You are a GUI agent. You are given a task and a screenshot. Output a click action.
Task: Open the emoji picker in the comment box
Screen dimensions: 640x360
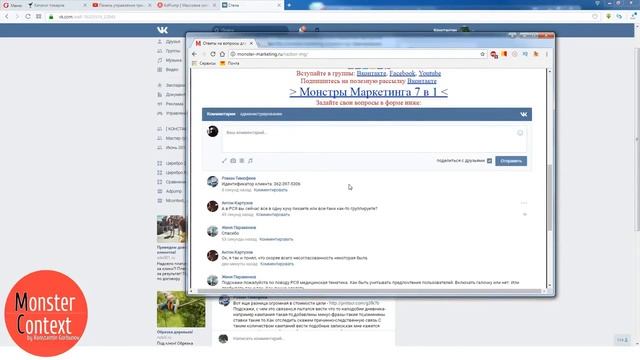tap(520, 133)
